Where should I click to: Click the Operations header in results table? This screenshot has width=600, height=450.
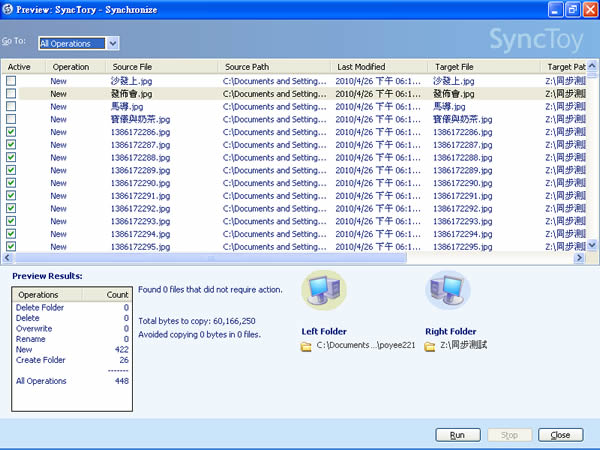[x=47, y=295]
